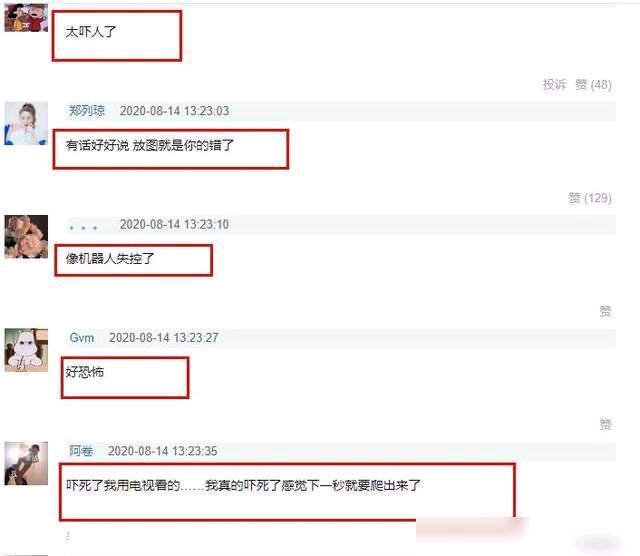This screenshot has width=640, height=556.
Task: Click the comment 有话好好说 放图就是你的错了
Action: click(149, 145)
